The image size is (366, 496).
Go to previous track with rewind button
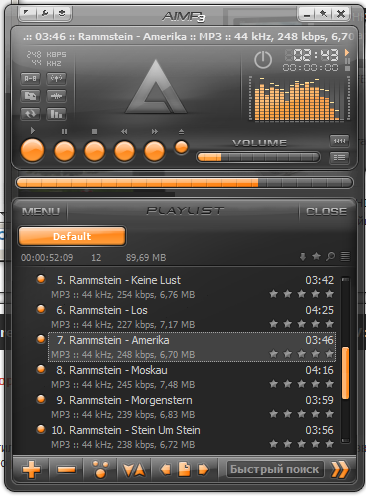[124, 151]
